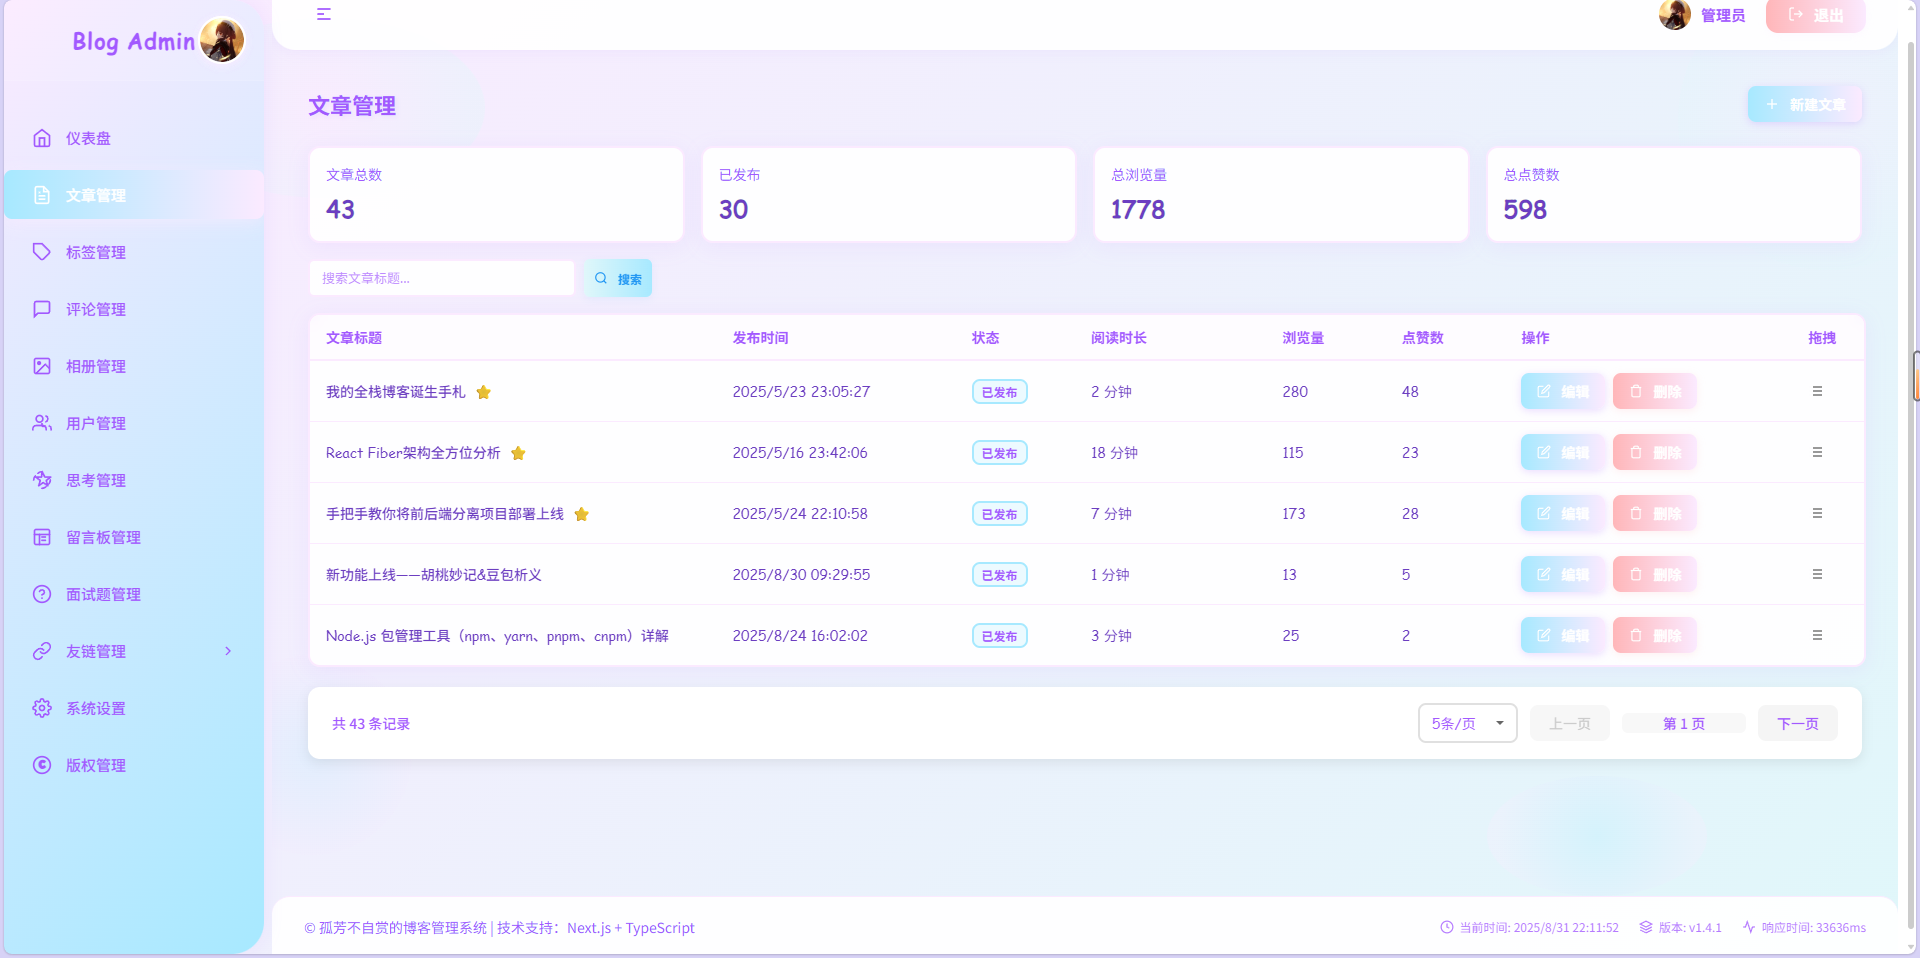Viewport: 1920px width, 958px height.
Task: Click the star icon next to React Fiber article
Action: (x=518, y=453)
